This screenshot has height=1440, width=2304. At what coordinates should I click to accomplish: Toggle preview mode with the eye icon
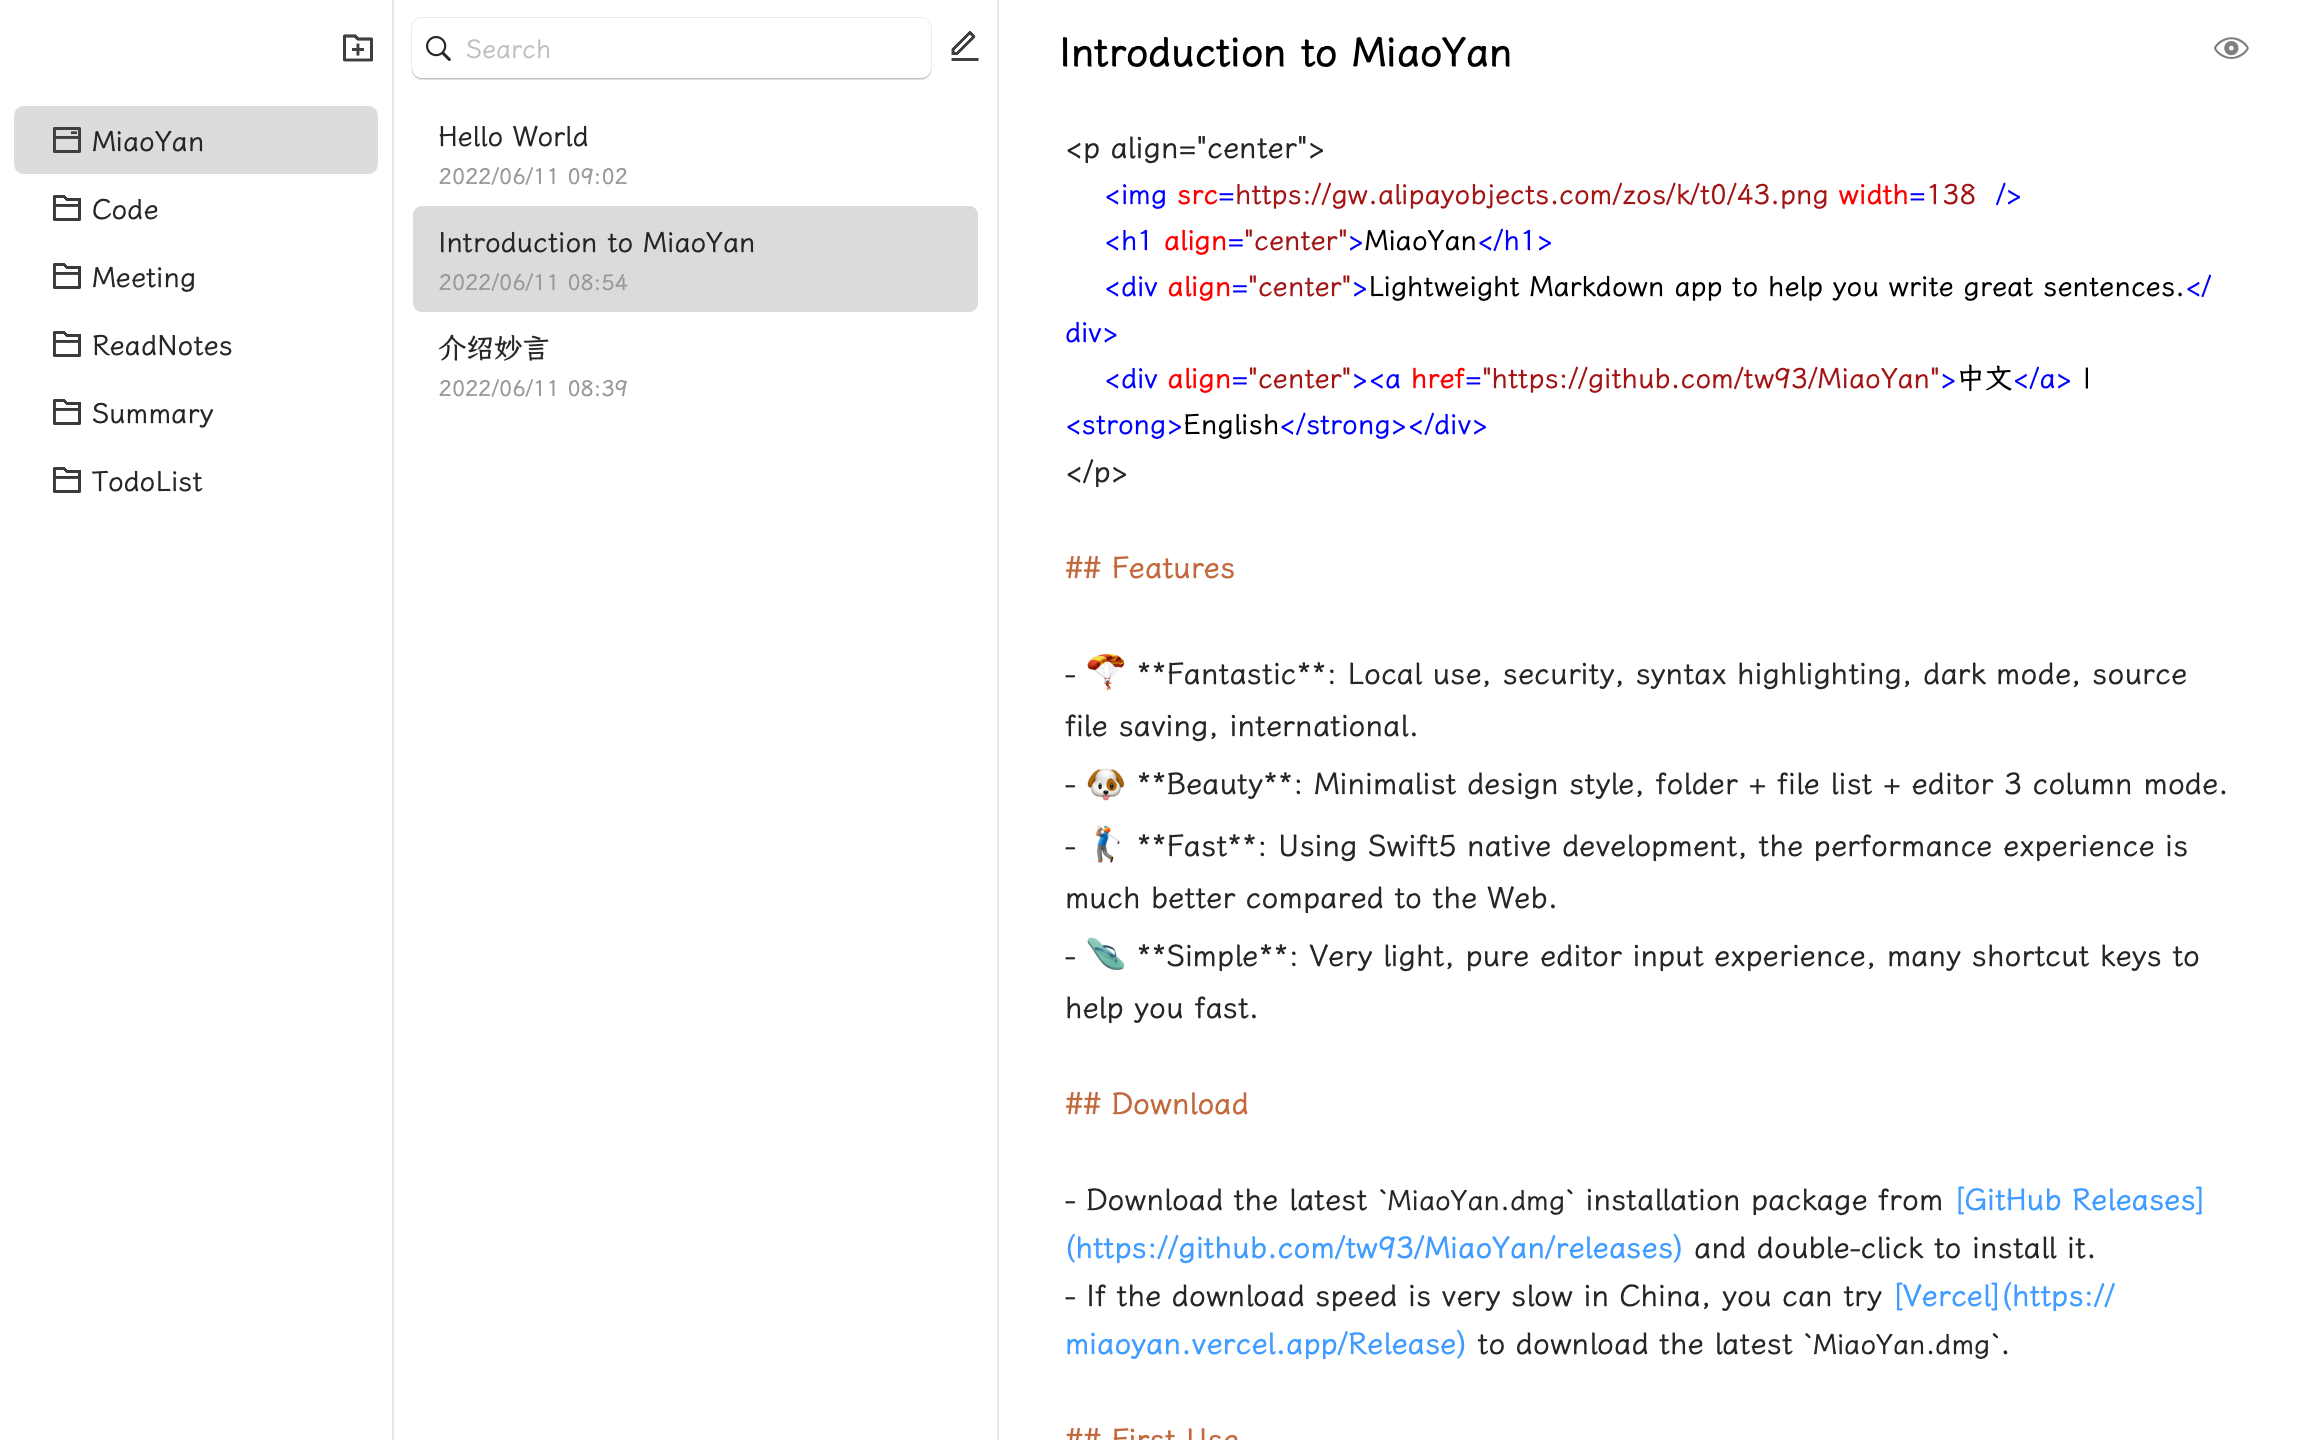[2230, 48]
